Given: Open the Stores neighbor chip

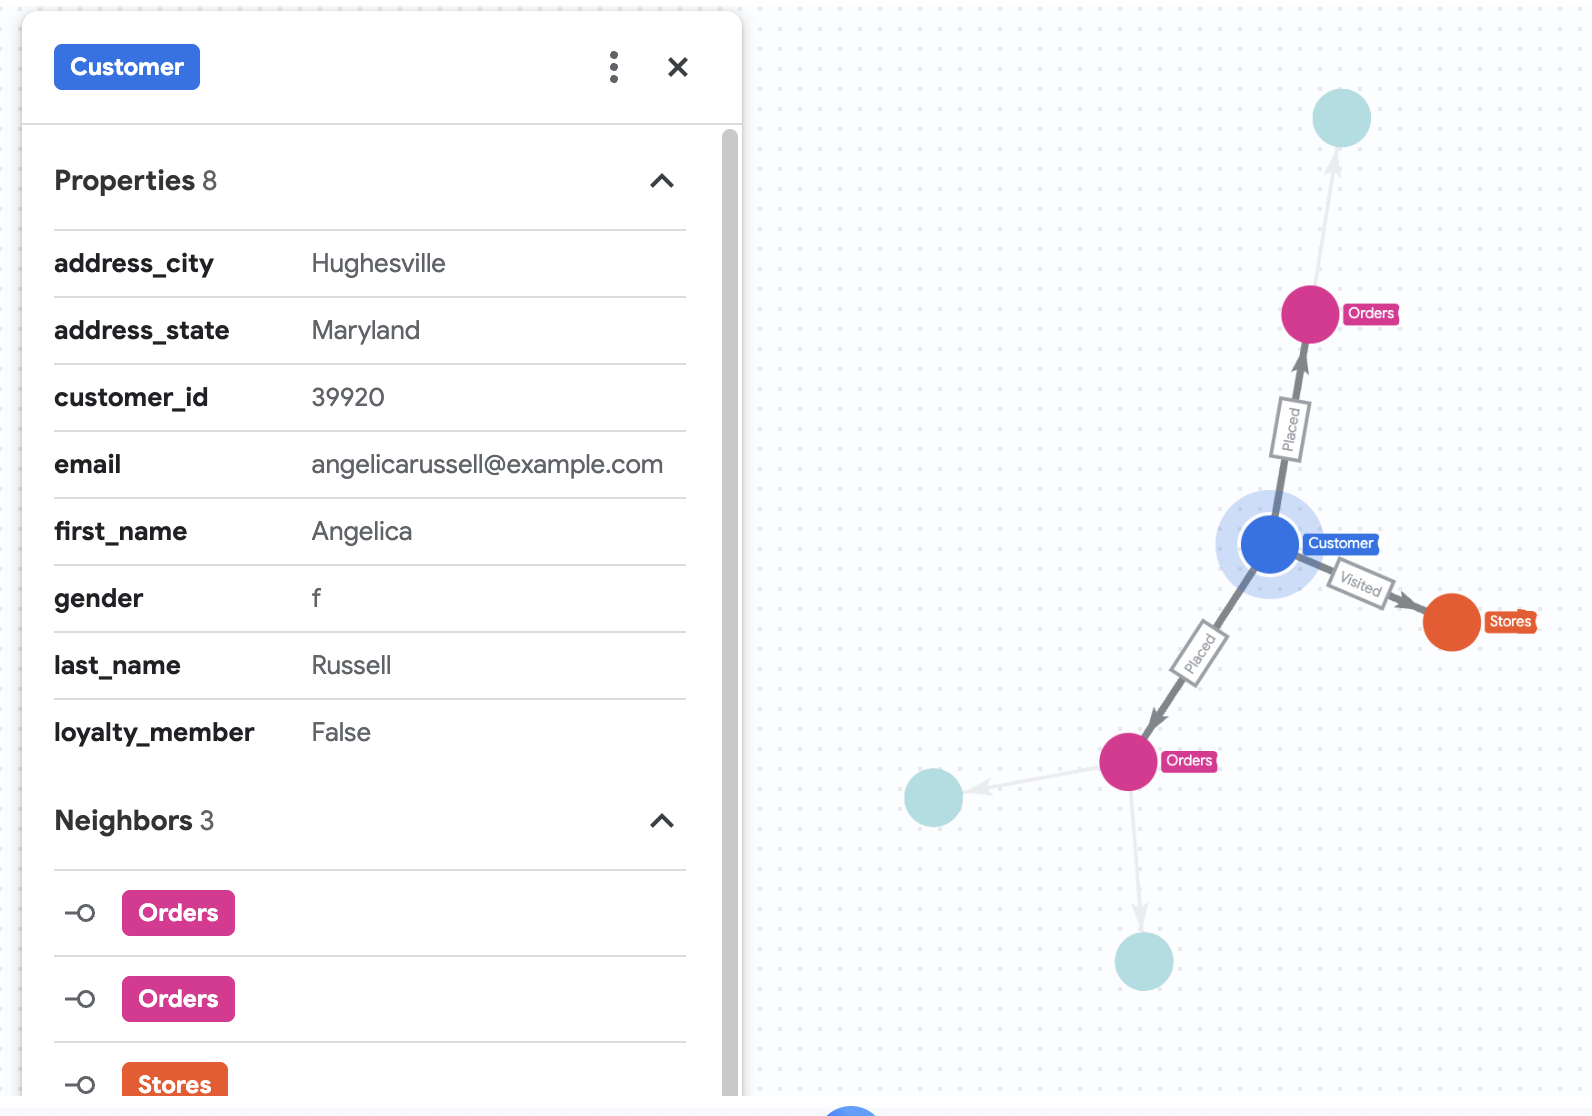Looking at the screenshot, I should coord(175,1082).
